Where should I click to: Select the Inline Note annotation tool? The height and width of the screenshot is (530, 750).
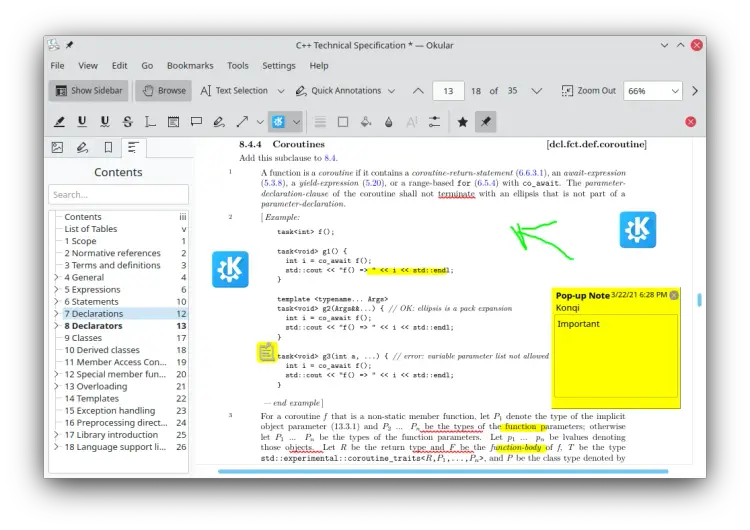pyautogui.click(x=173, y=122)
